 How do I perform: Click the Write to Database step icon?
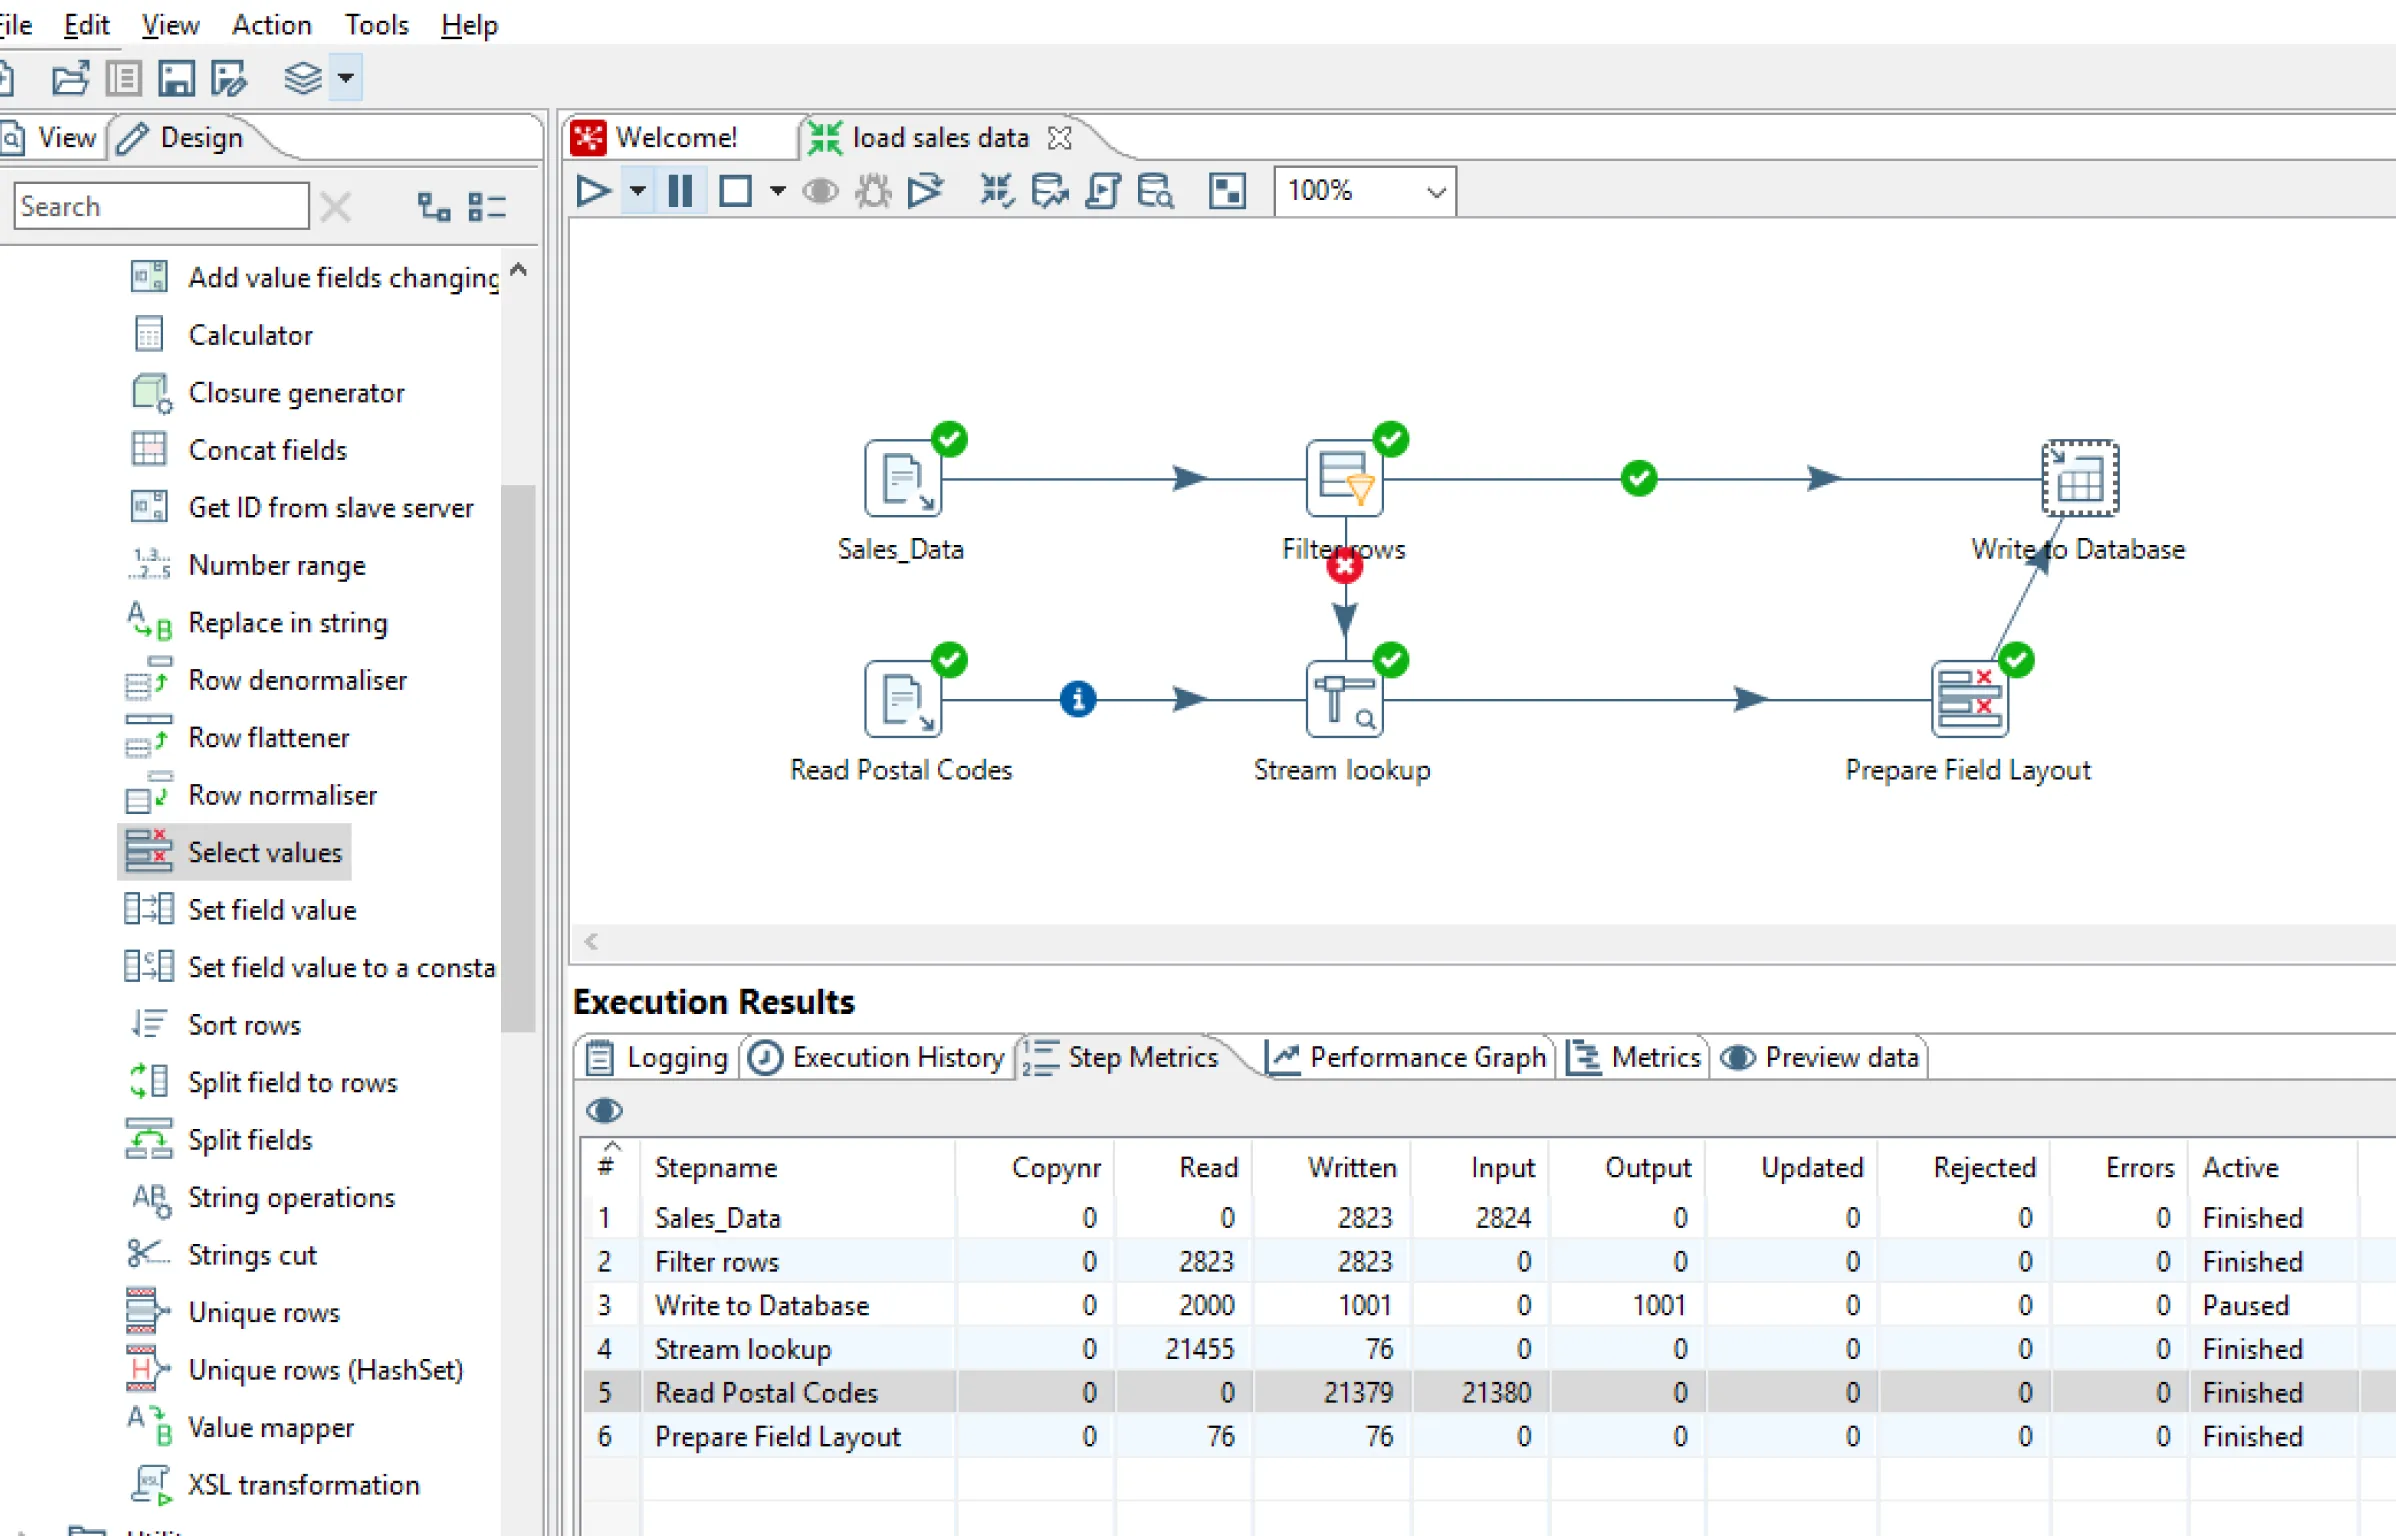click(x=2079, y=478)
